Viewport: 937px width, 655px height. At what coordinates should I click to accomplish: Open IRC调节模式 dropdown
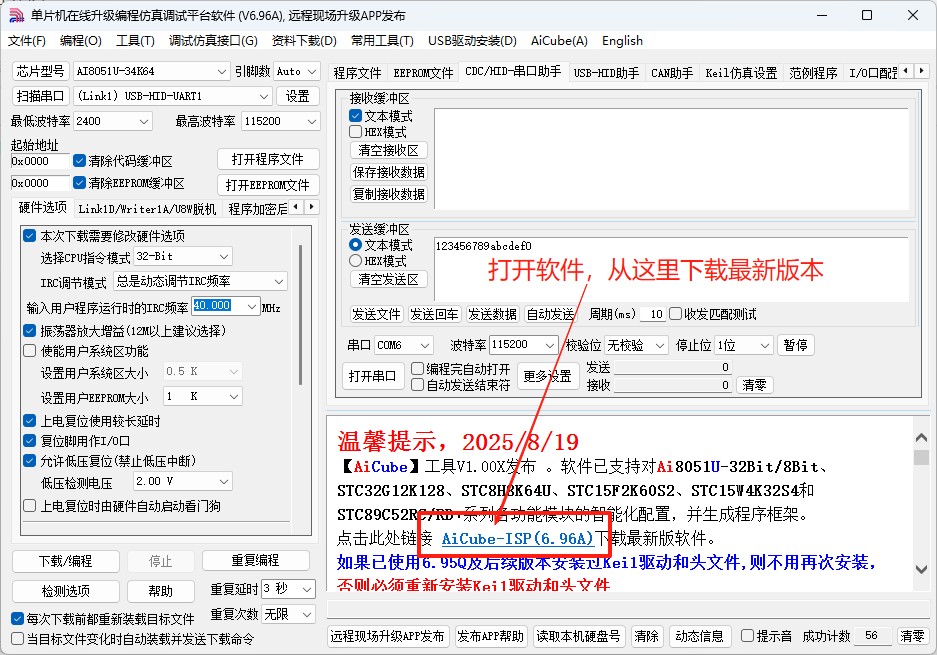(x=200, y=281)
